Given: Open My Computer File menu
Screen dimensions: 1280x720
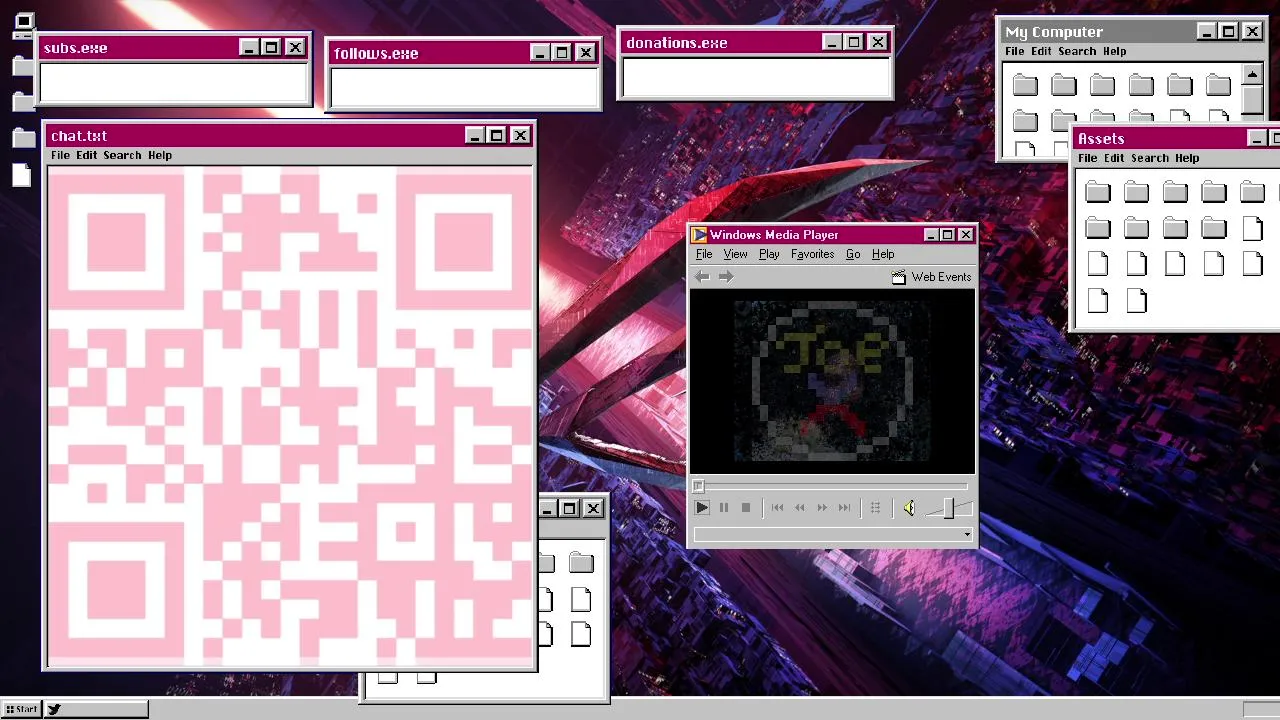Looking at the screenshot, I should pos(1015,51).
